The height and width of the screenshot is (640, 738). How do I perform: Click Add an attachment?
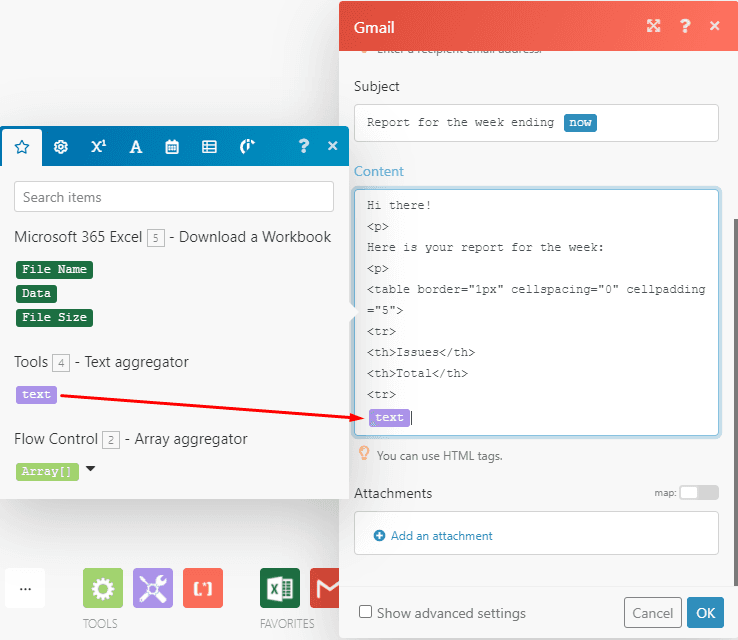[432, 536]
